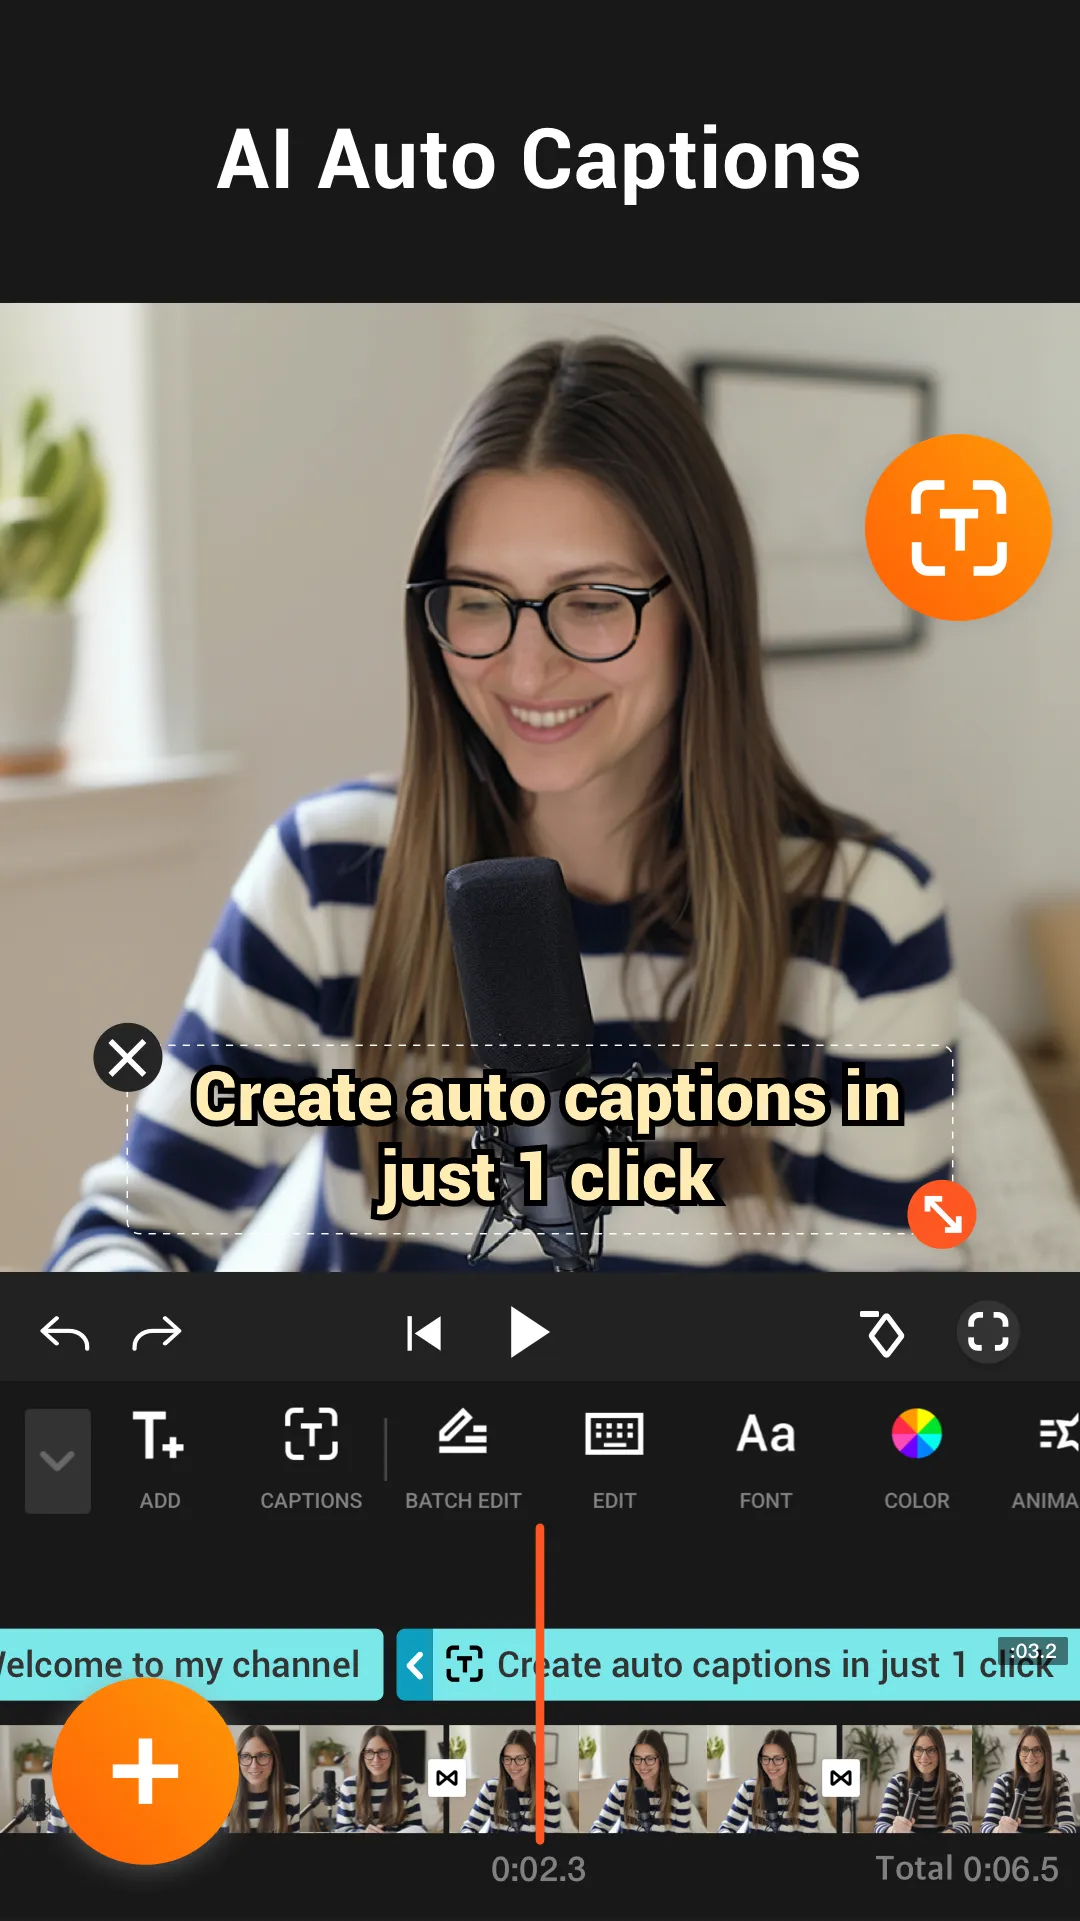Undo the last action
The width and height of the screenshot is (1080, 1921).
pos(65,1333)
